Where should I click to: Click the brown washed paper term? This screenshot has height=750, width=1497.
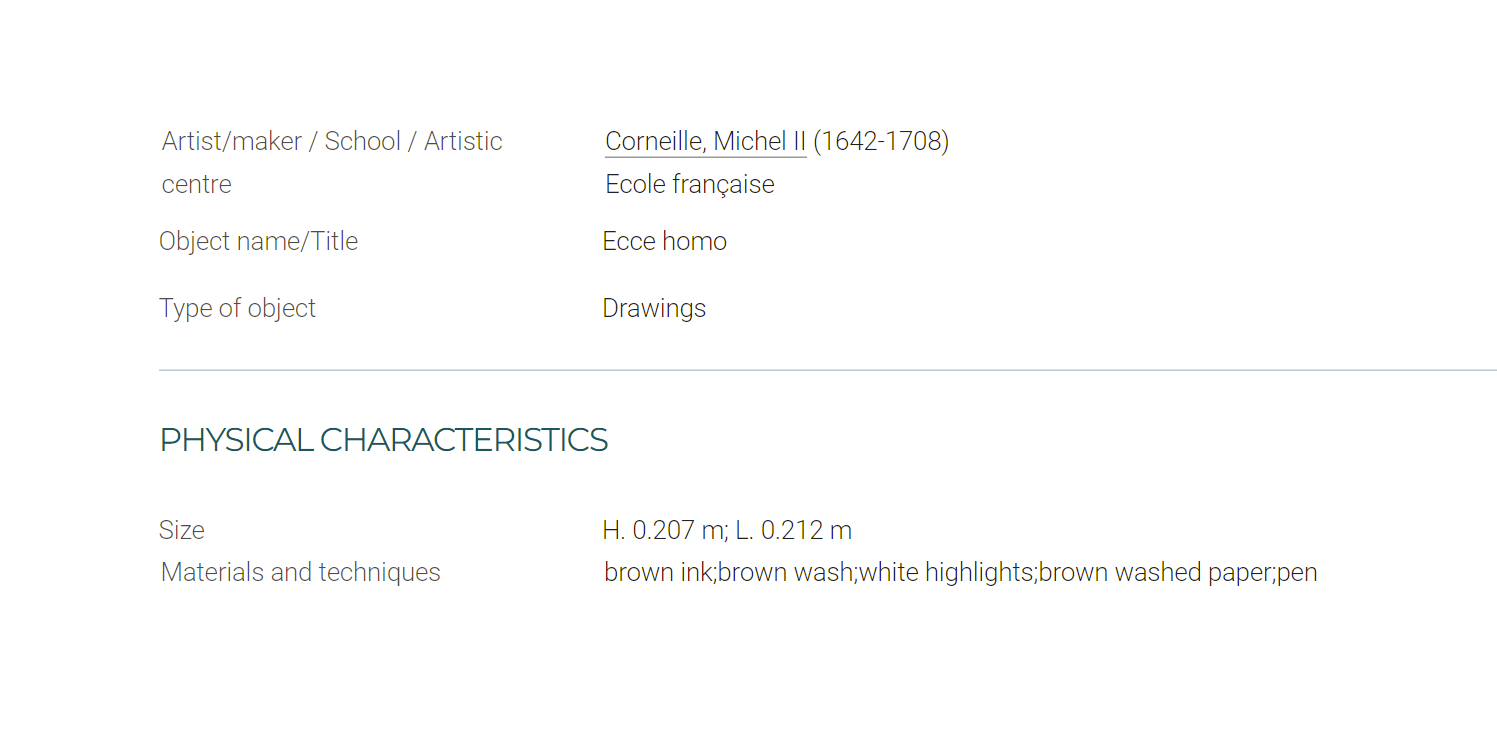(1155, 573)
